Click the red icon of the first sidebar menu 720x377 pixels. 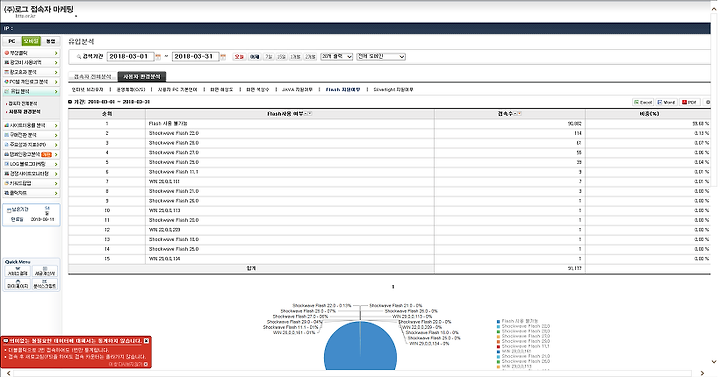(6, 53)
